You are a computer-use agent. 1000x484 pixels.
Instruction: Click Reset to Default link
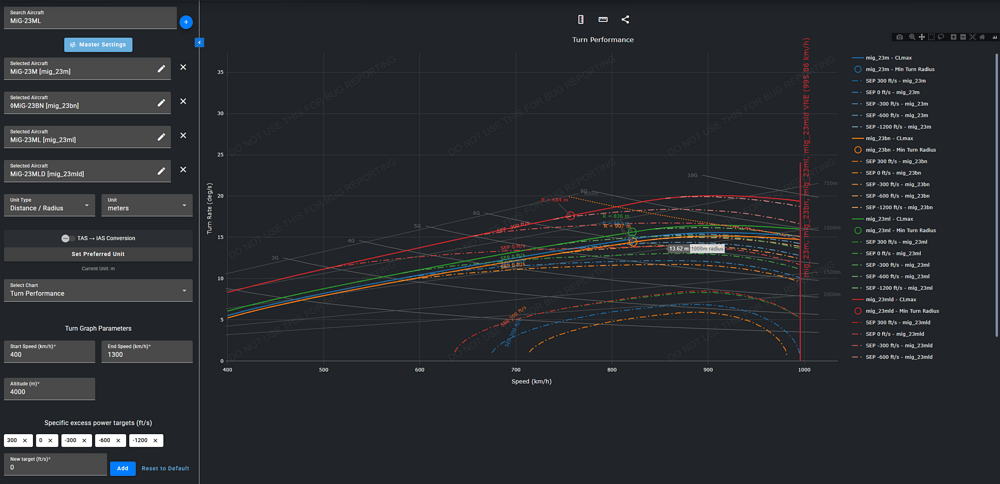coord(165,469)
